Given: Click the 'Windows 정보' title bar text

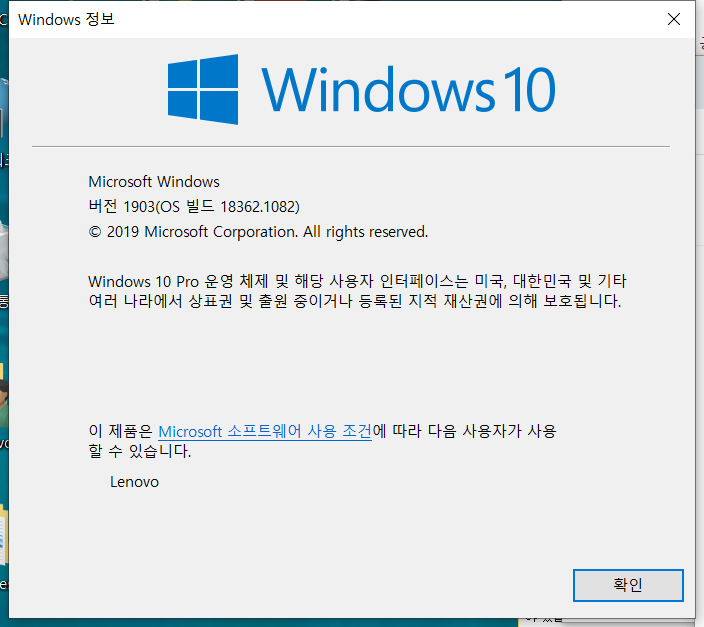Looking at the screenshot, I should [66, 19].
